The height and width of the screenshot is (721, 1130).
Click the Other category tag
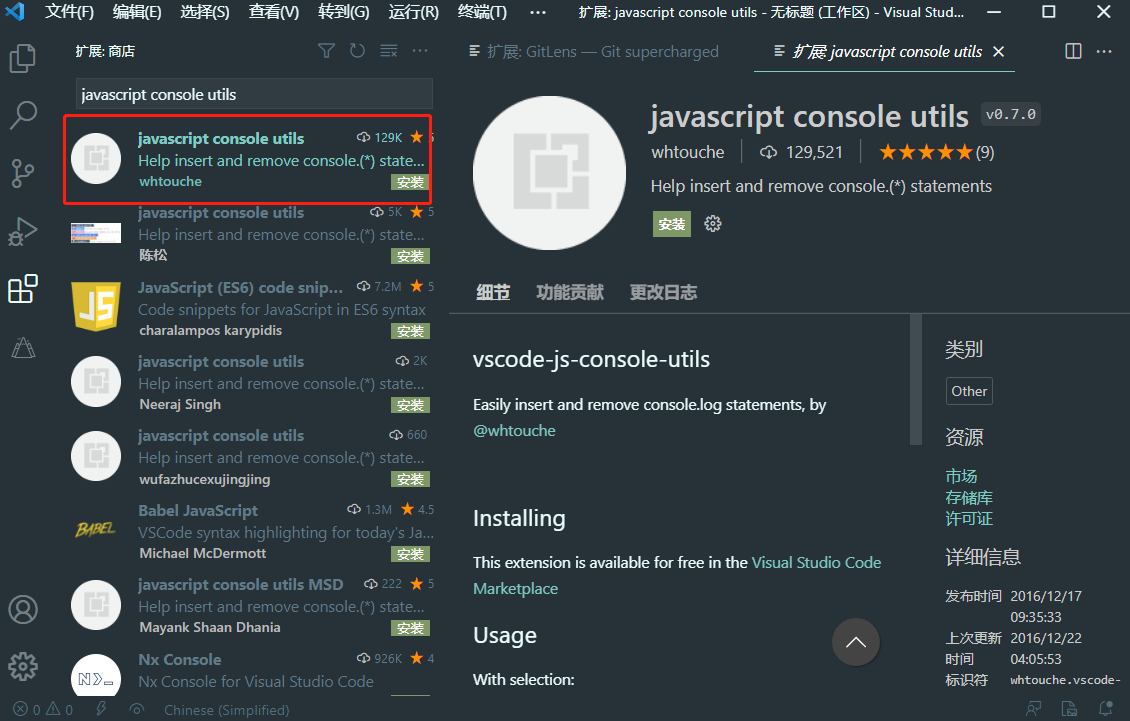click(x=969, y=391)
